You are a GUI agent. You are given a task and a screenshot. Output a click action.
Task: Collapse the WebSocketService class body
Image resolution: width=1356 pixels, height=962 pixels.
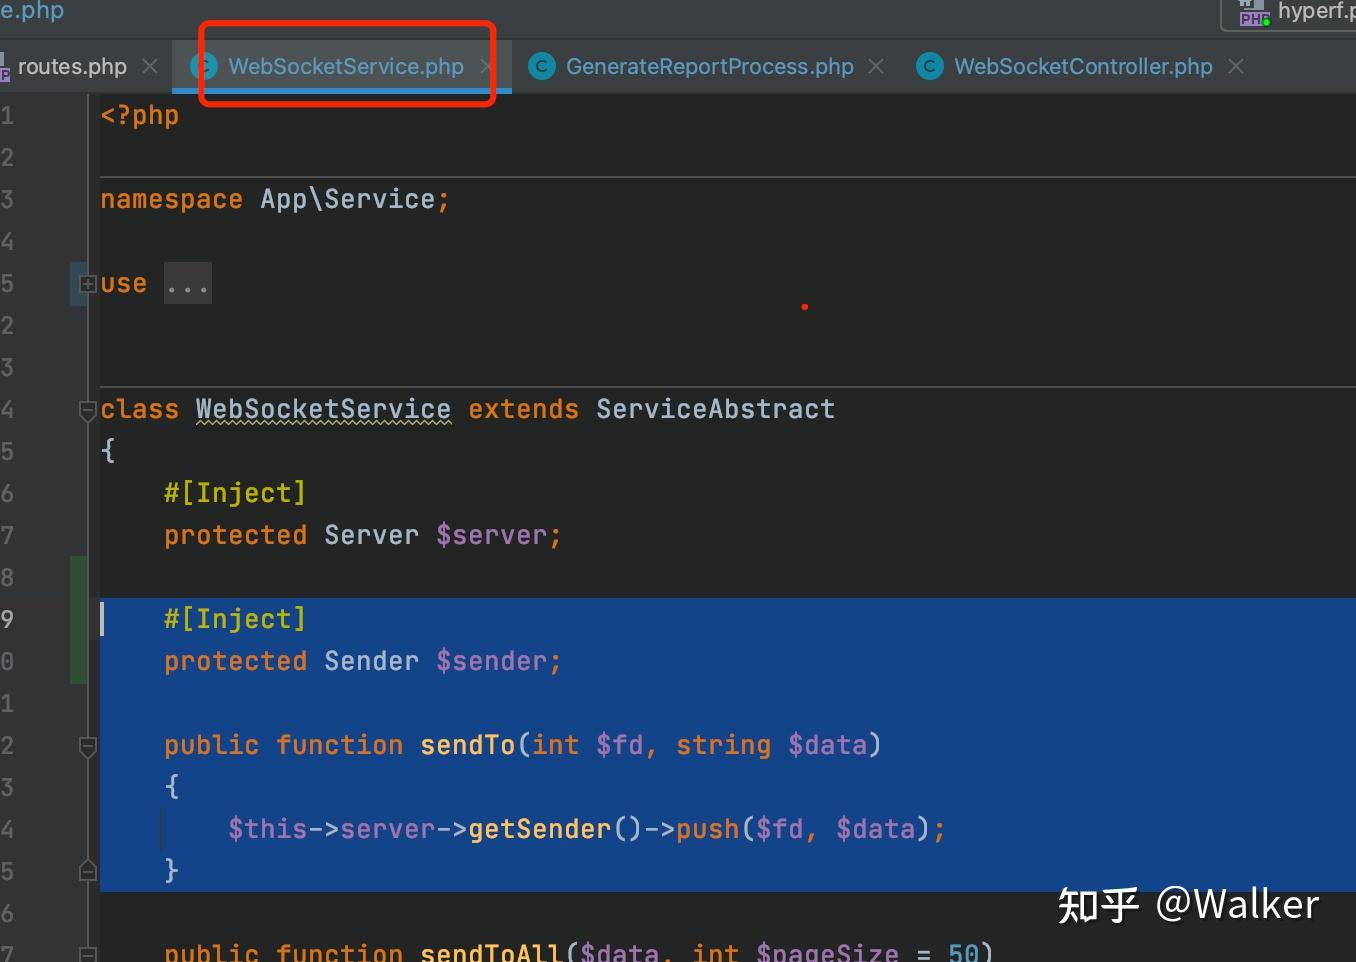tap(87, 409)
